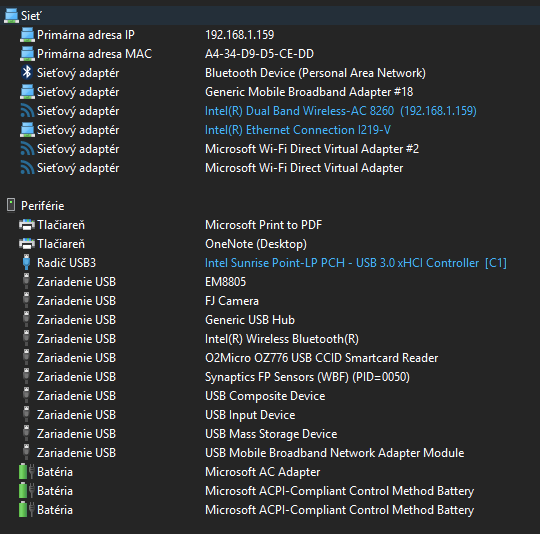Click USB plug icon beside FJ Camera row
Screen dimensions: 540x534
click(27, 300)
